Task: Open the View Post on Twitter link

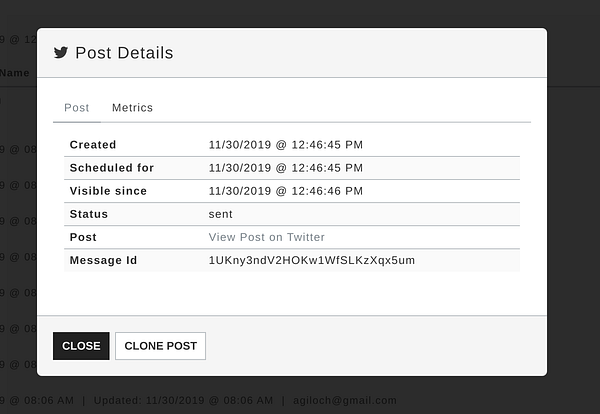Action: pos(267,237)
